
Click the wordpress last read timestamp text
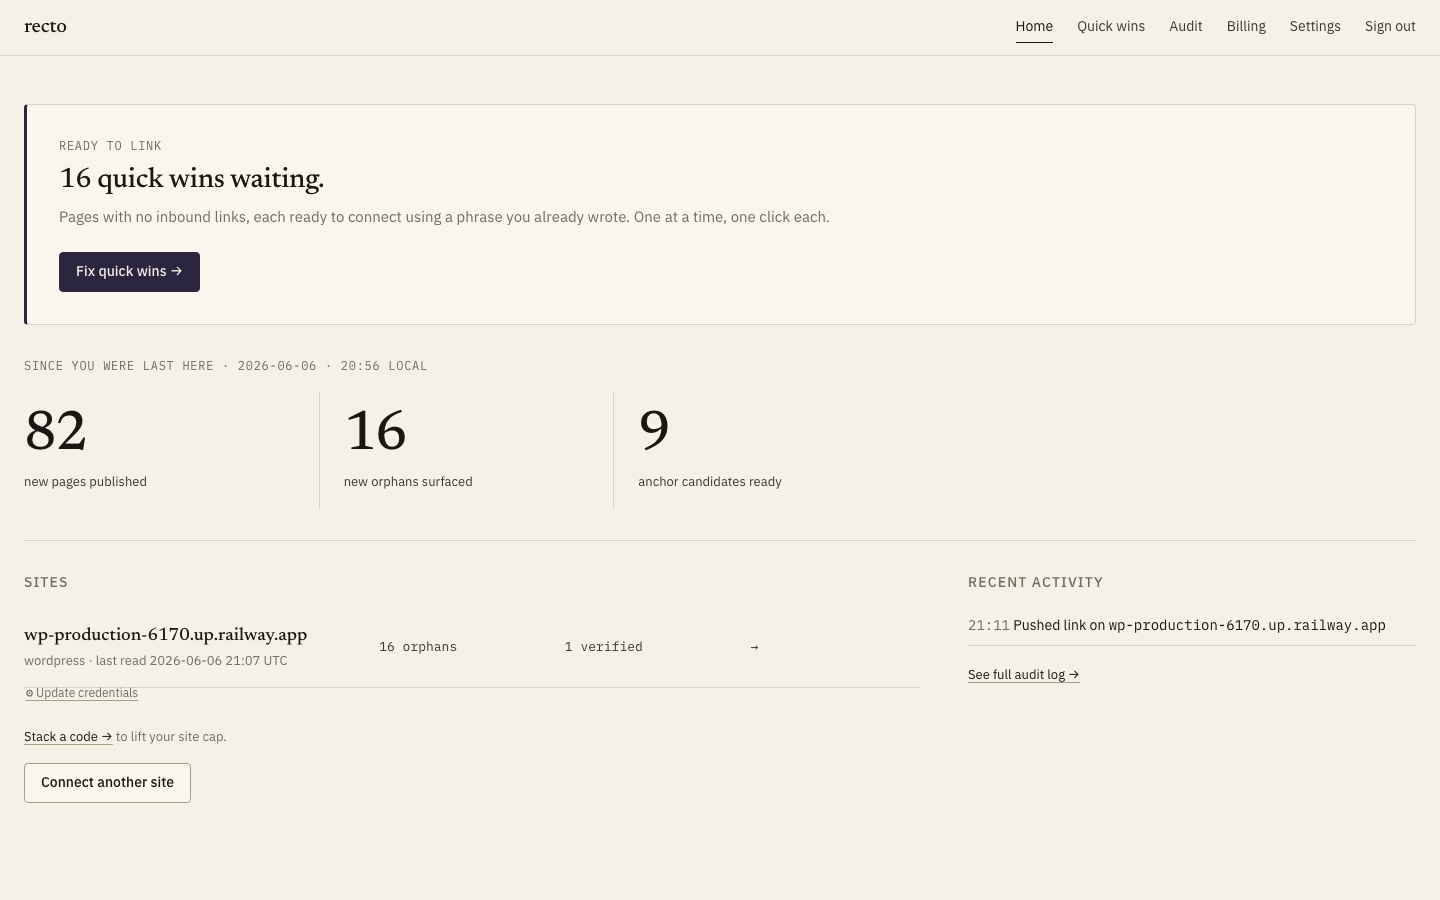(156, 661)
